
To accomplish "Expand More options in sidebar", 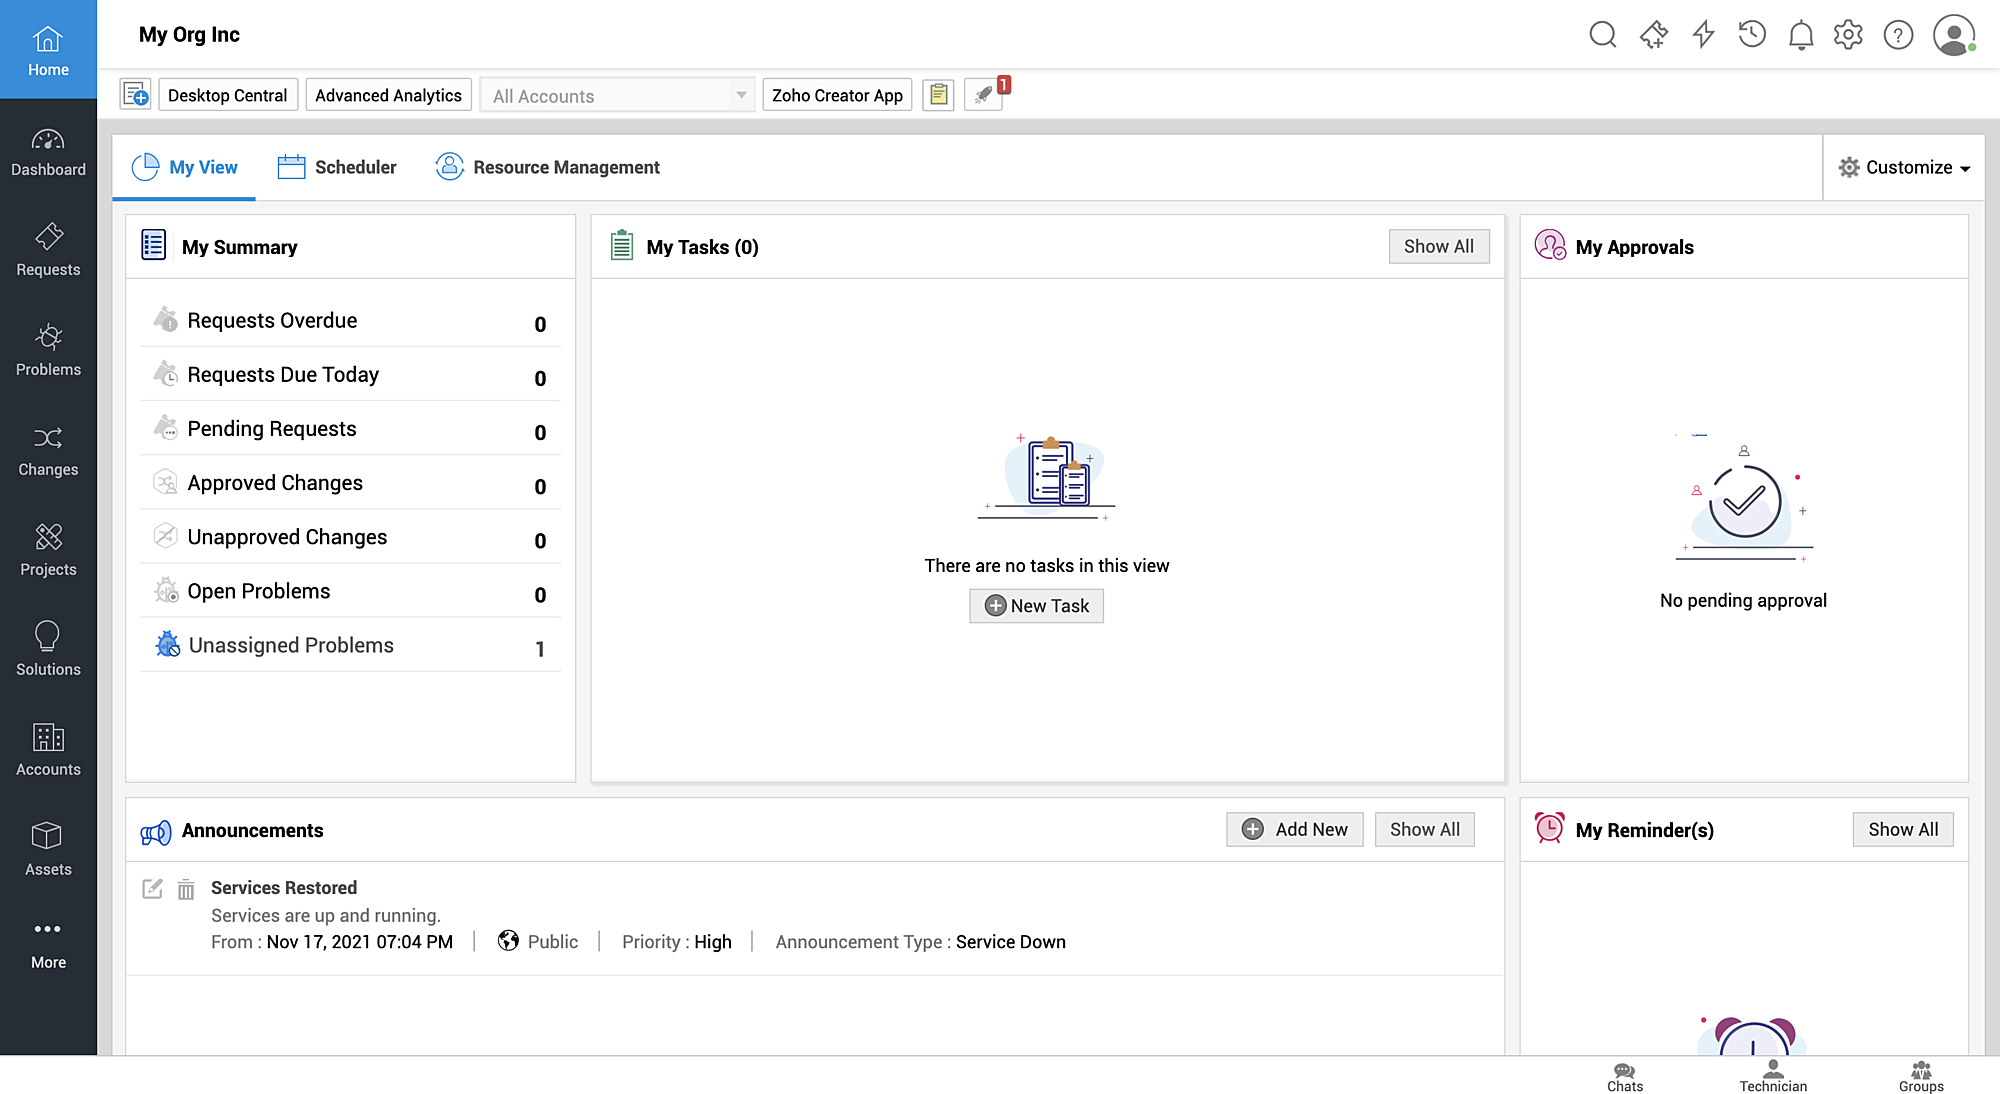I will [x=48, y=944].
